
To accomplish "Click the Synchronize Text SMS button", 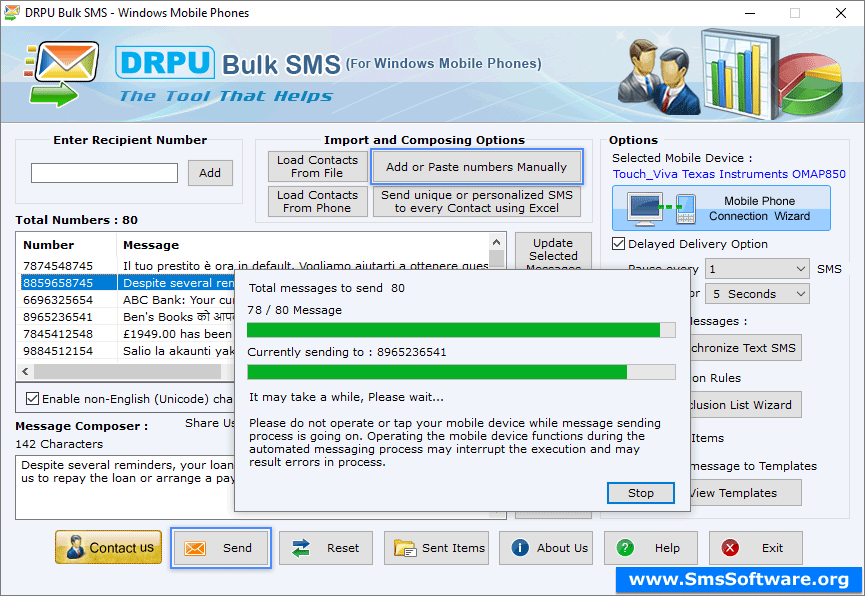I will [745, 348].
